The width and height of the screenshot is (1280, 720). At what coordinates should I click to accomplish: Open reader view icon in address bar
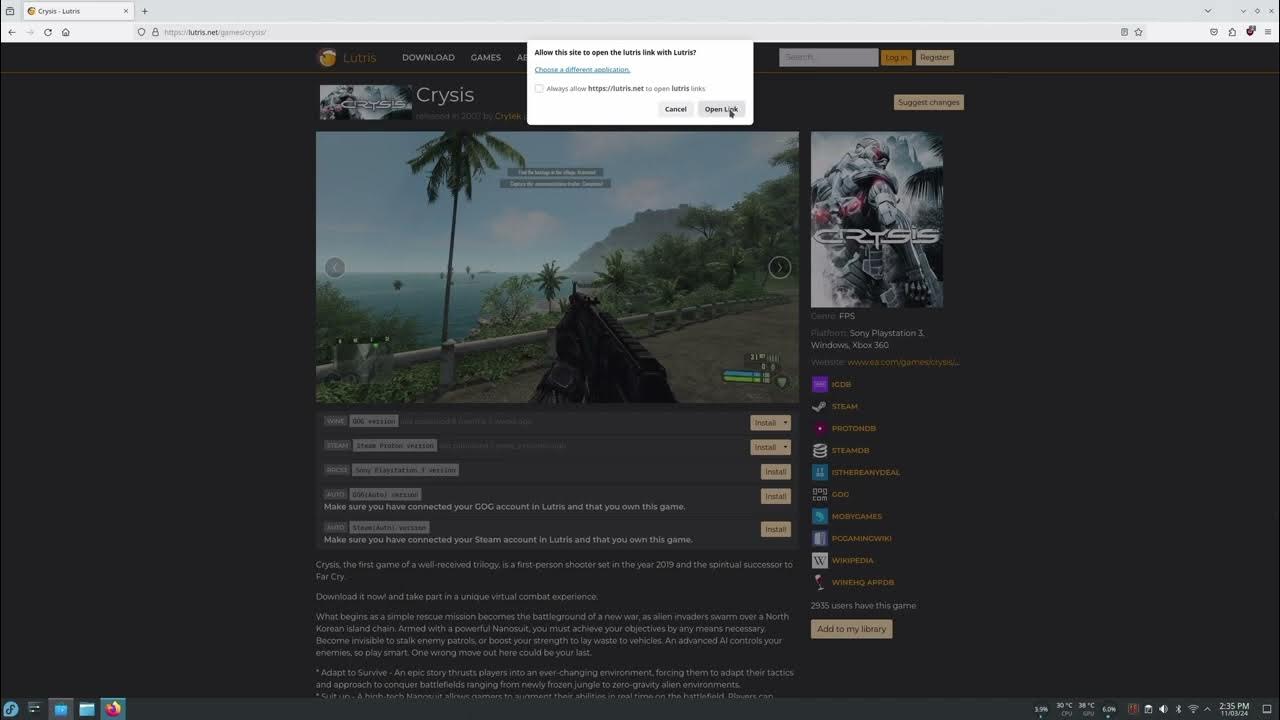coord(1124,32)
